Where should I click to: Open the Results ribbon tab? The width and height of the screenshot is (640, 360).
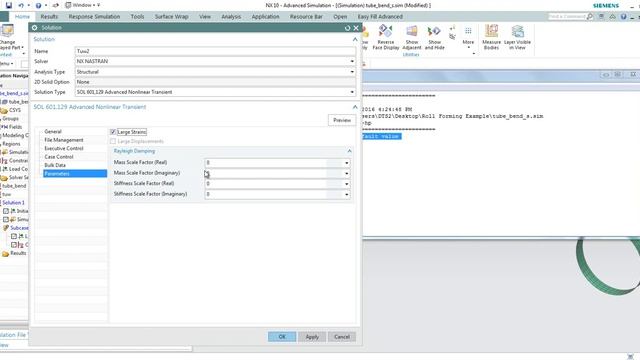pos(49,17)
